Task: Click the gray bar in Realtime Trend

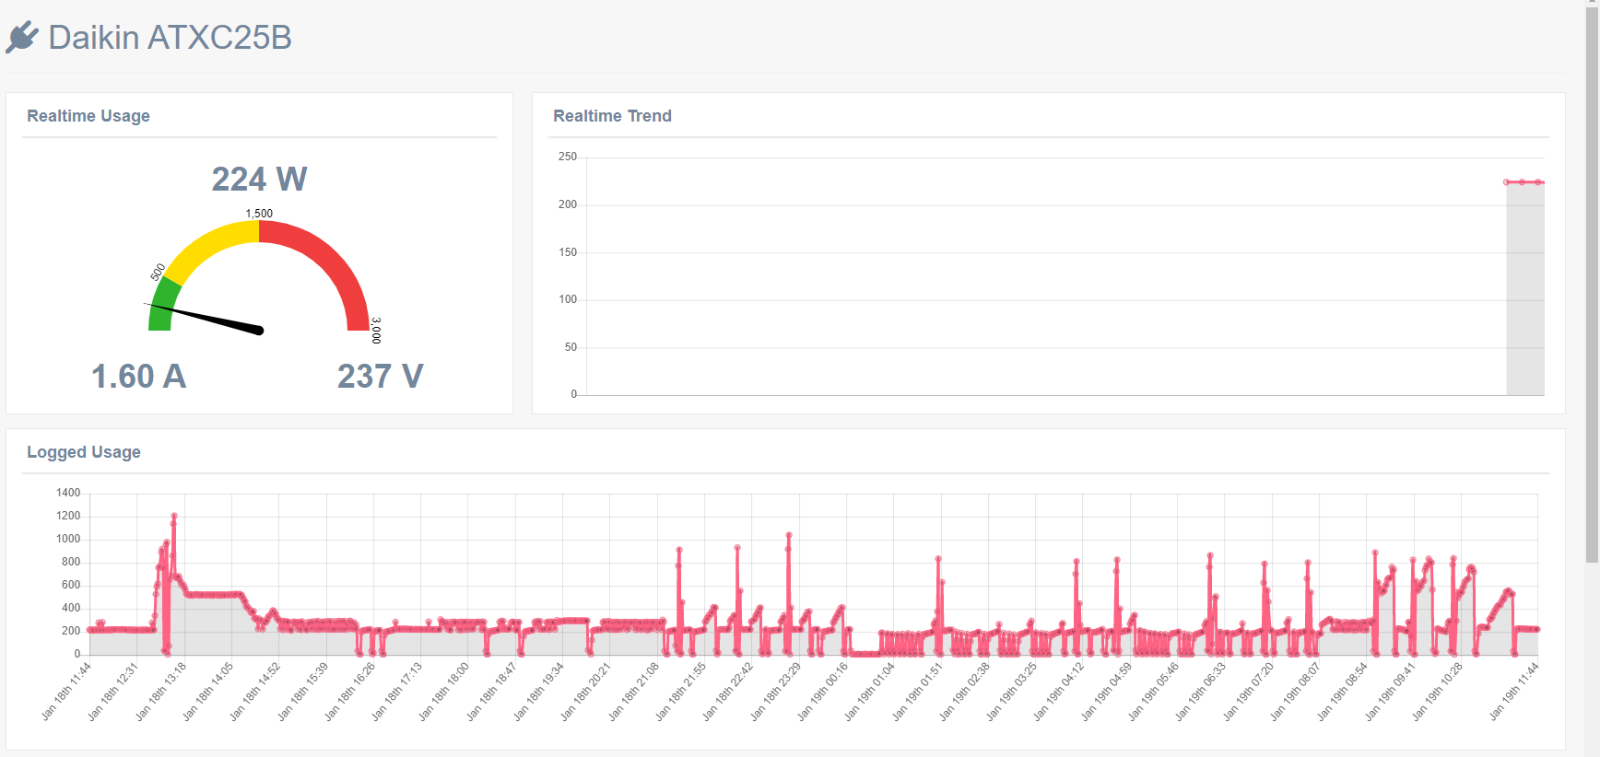Action: click(x=1525, y=289)
